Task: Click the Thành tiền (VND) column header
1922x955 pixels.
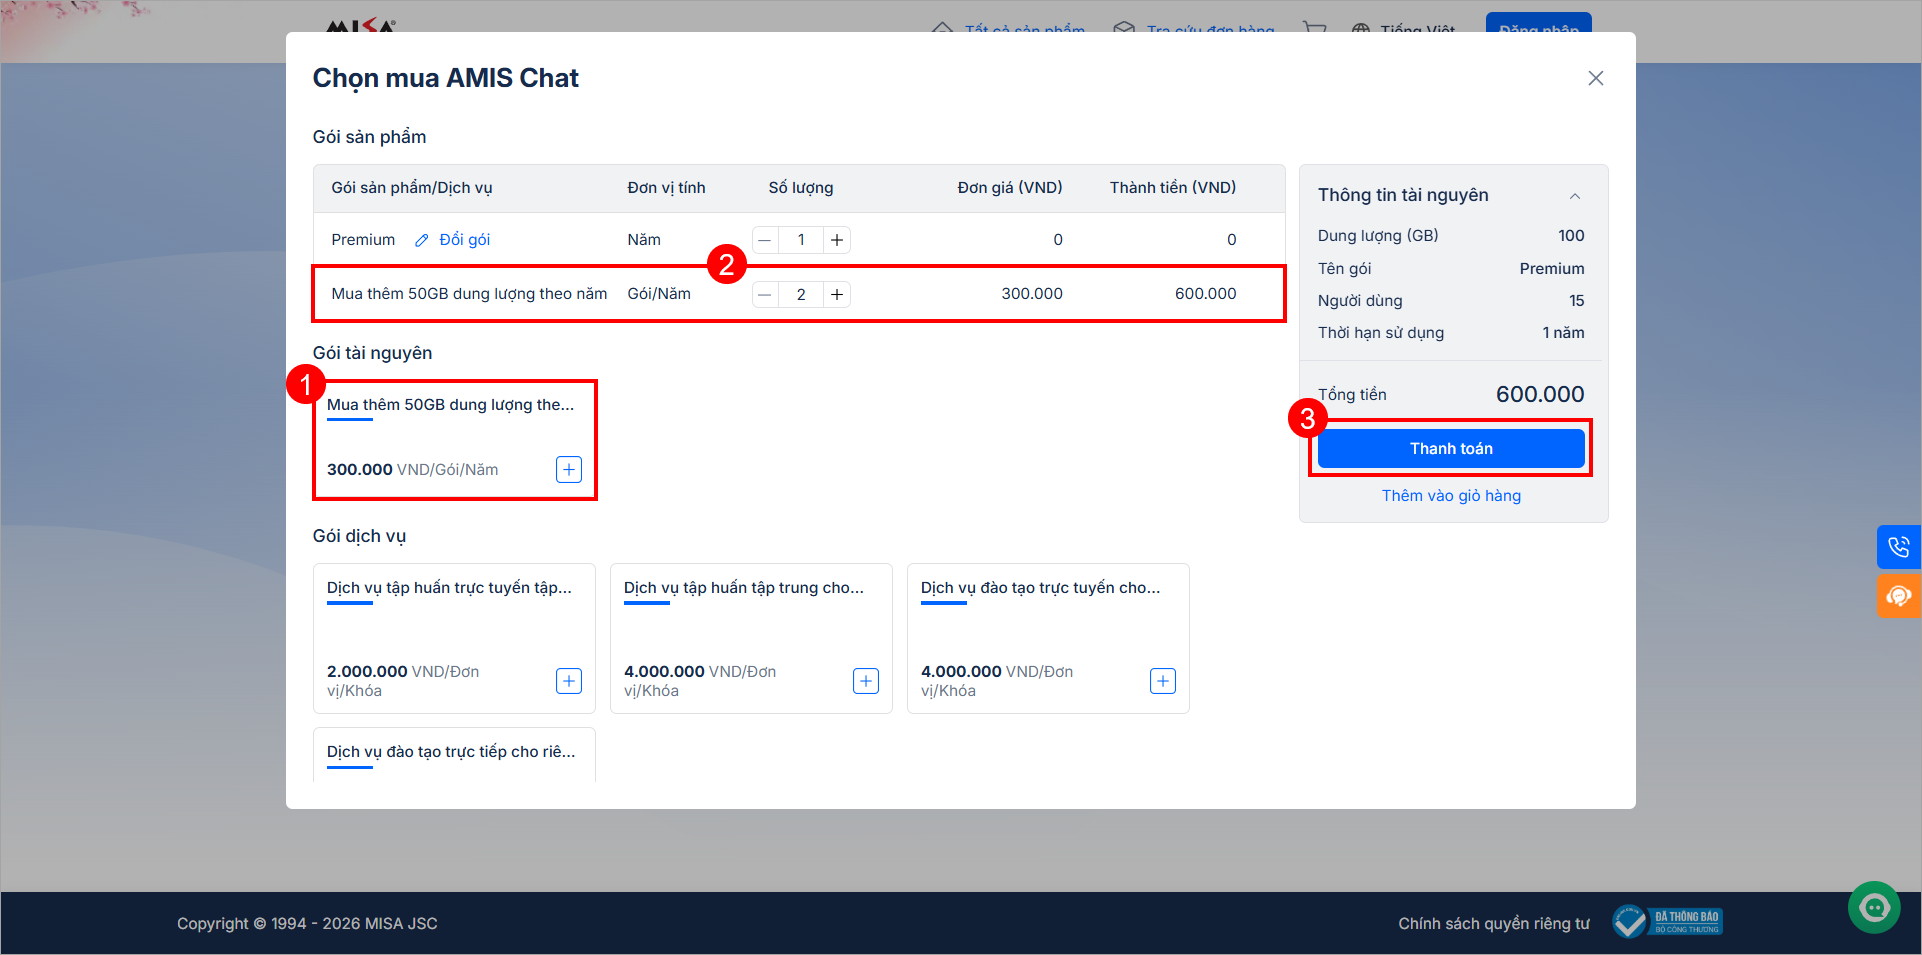Action: pyautogui.click(x=1173, y=188)
